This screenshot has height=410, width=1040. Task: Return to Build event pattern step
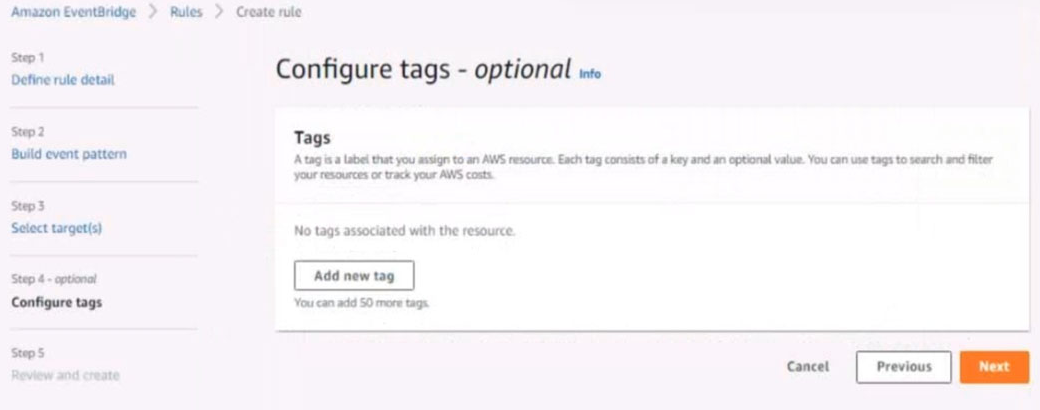point(69,154)
